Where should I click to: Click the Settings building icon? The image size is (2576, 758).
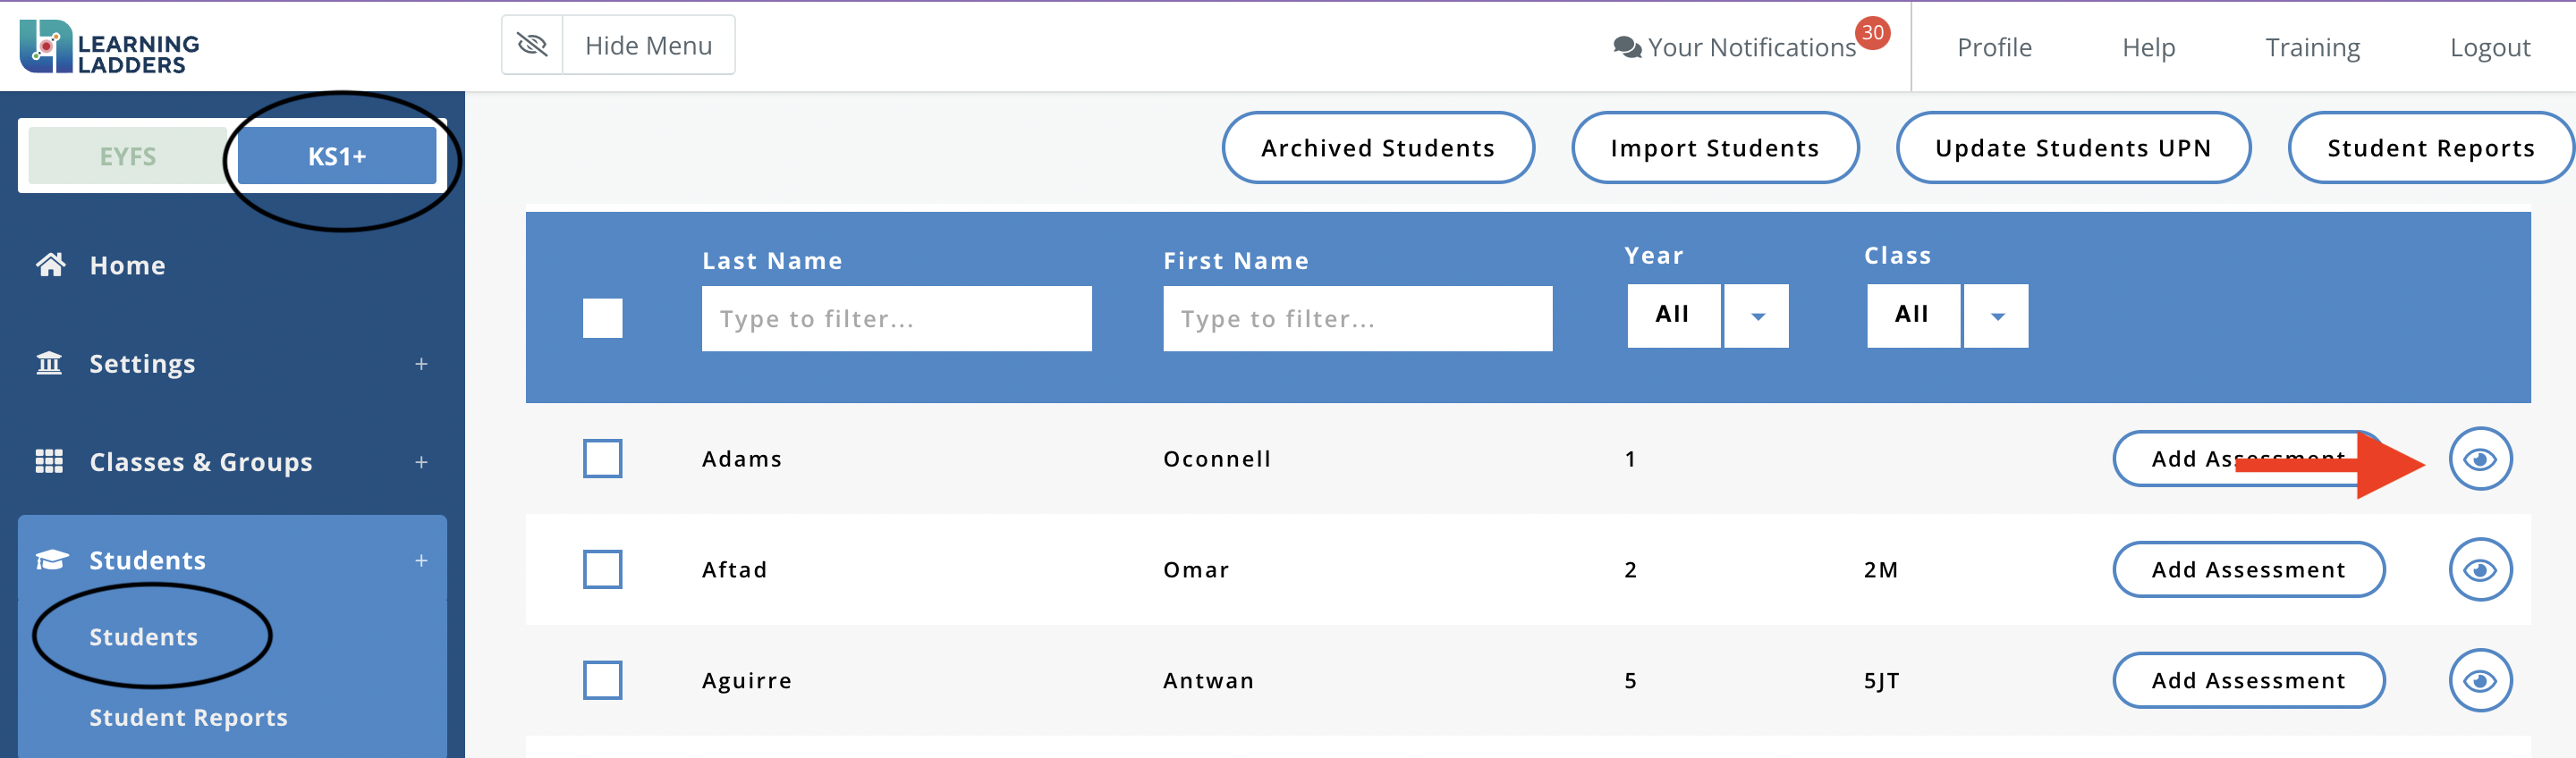pyautogui.click(x=49, y=363)
